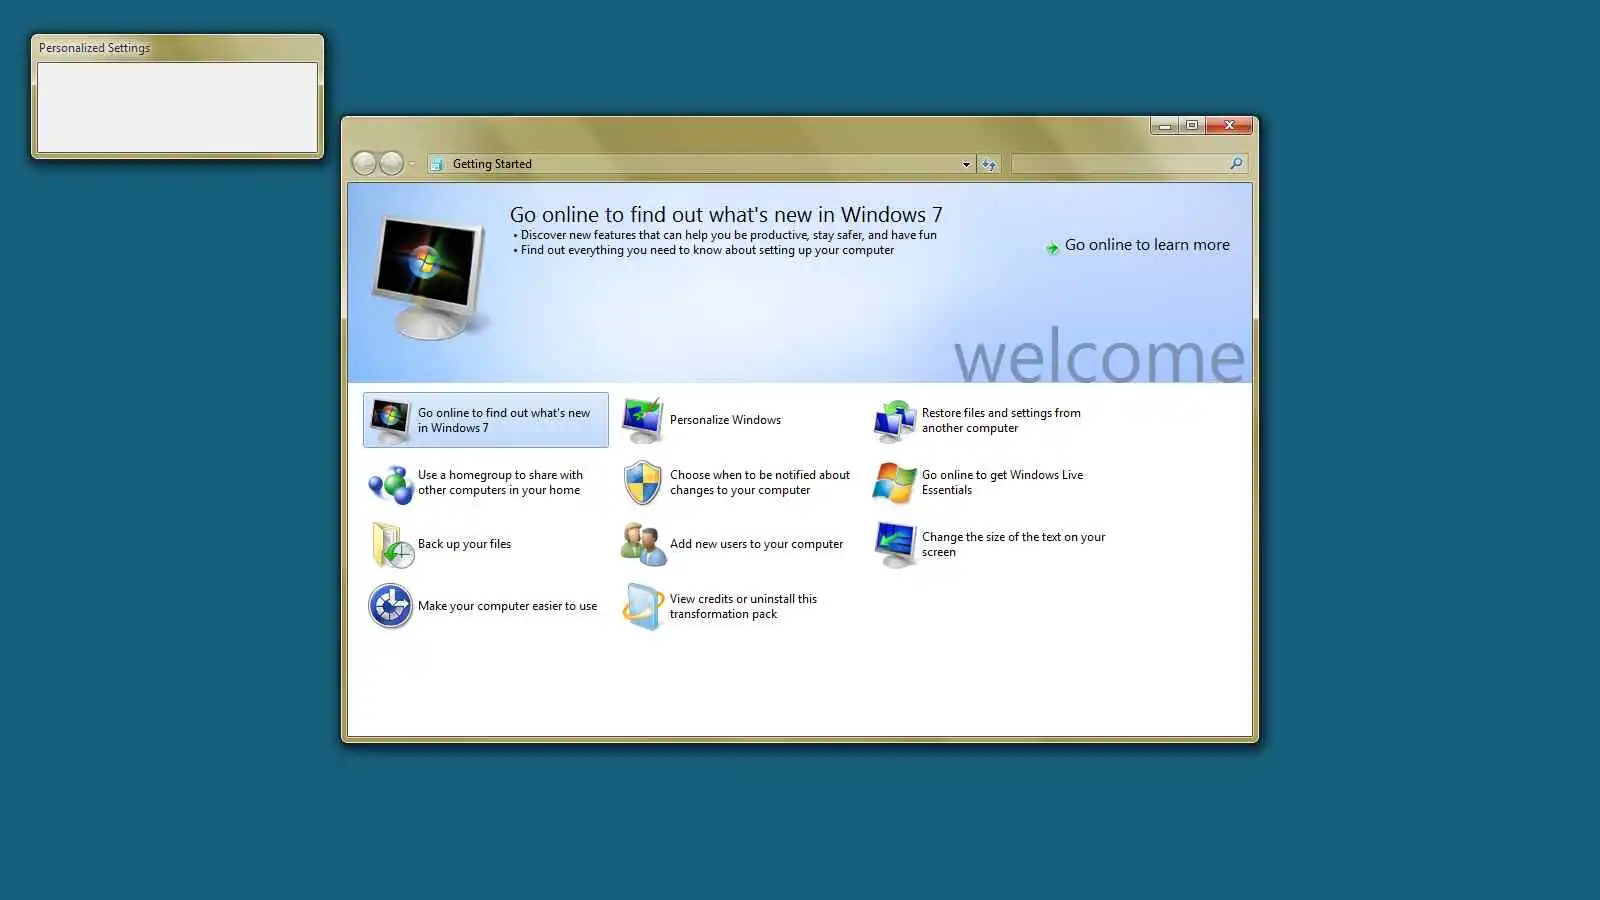The height and width of the screenshot is (900, 1600).
Task: Click the transformation pack credits icon
Action: point(643,607)
